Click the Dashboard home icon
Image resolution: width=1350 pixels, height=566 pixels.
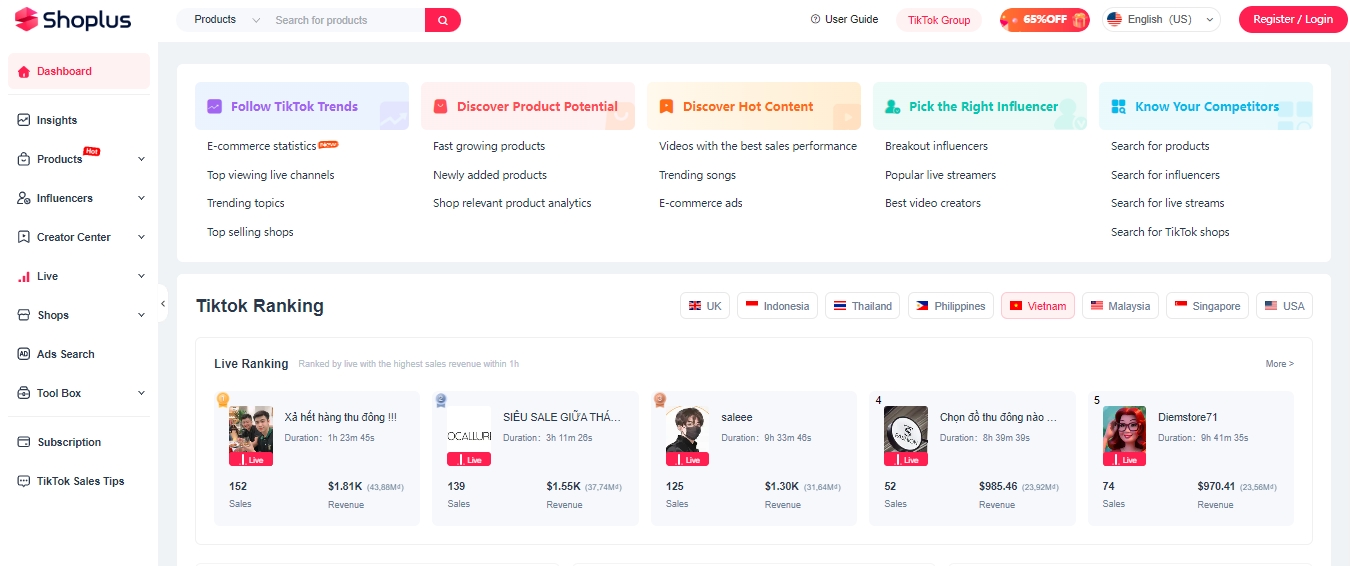[24, 71]
